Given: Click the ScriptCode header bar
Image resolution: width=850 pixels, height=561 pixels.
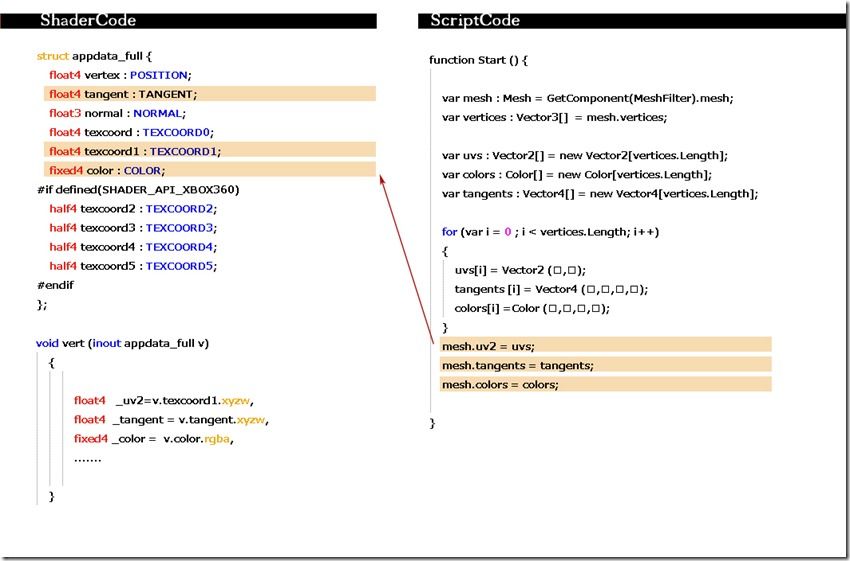Looking at the screenshot, I should [x=634, y=21].
